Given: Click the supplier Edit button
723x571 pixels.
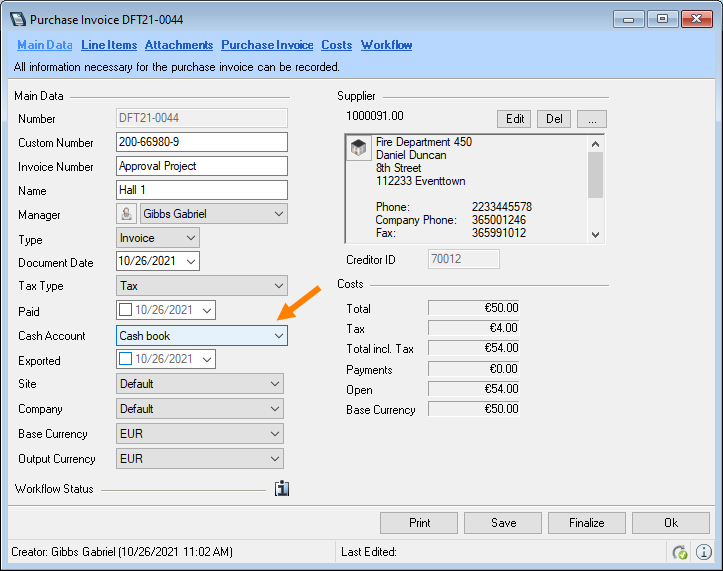Looking at the screenshot, I should pyautogui.click(x=515, y=119).
